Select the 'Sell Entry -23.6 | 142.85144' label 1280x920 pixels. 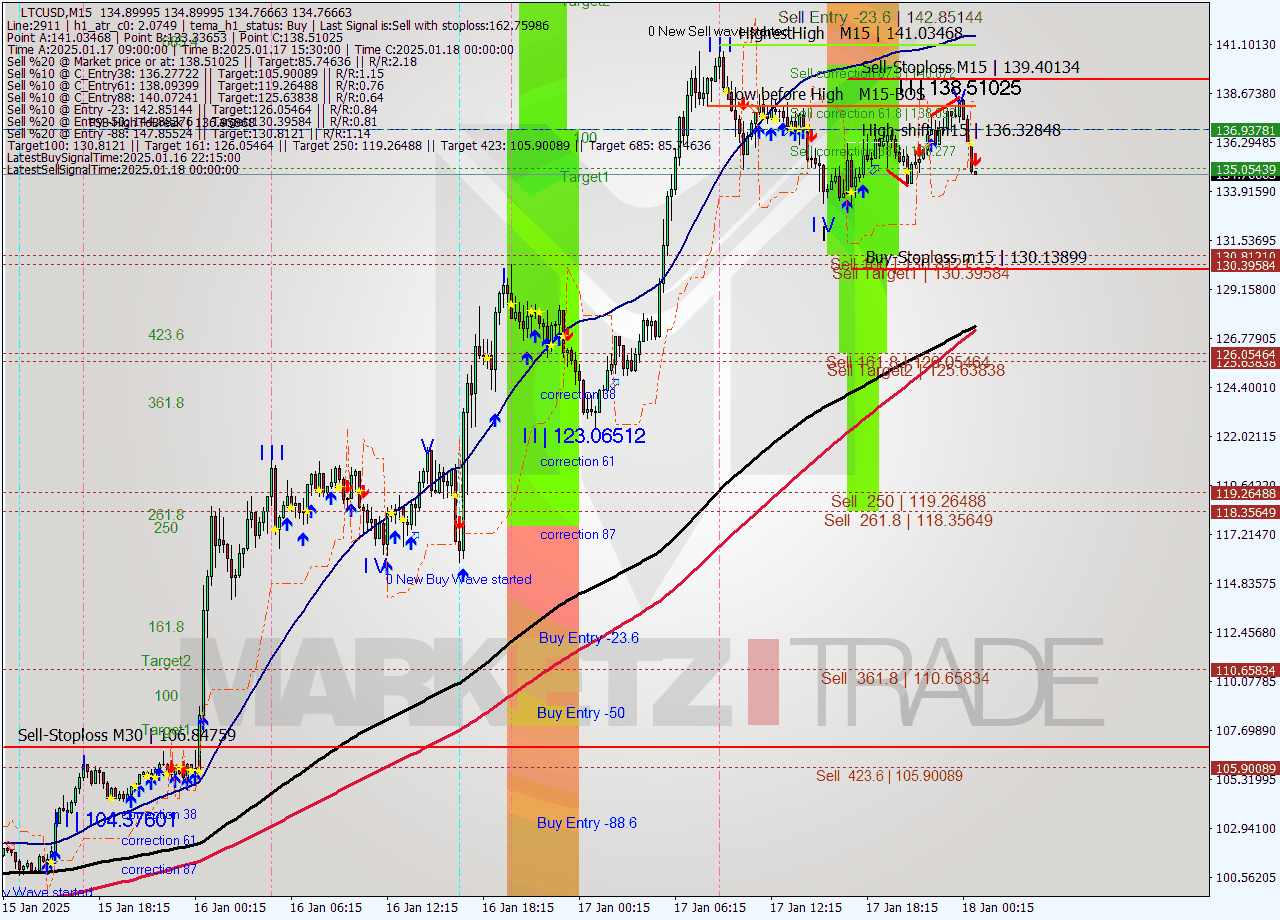[x=880, y=17]
